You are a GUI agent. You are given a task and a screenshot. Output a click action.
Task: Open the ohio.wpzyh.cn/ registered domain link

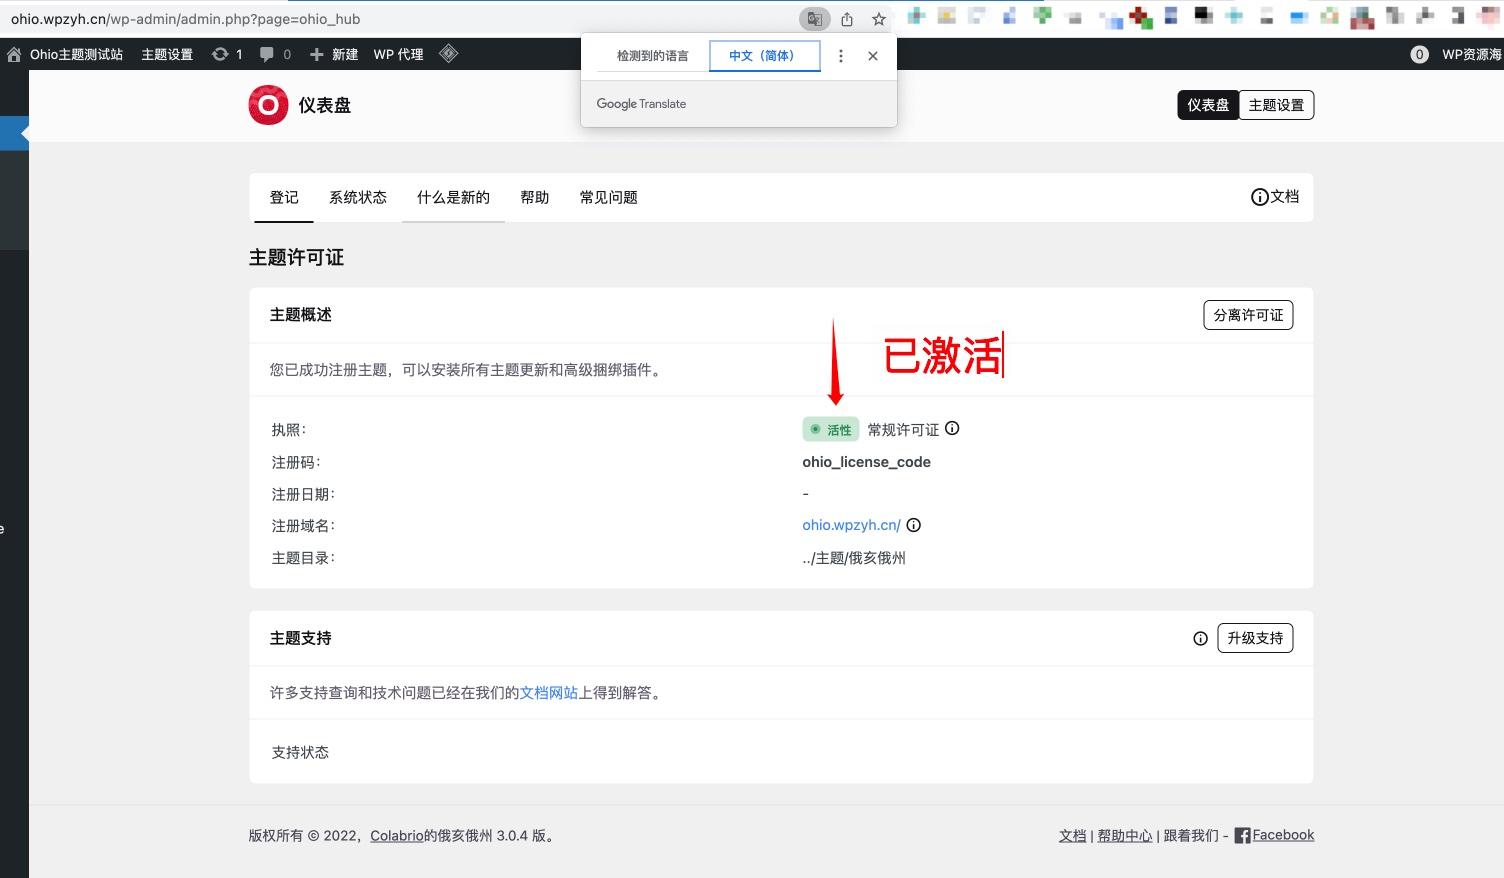851,525
